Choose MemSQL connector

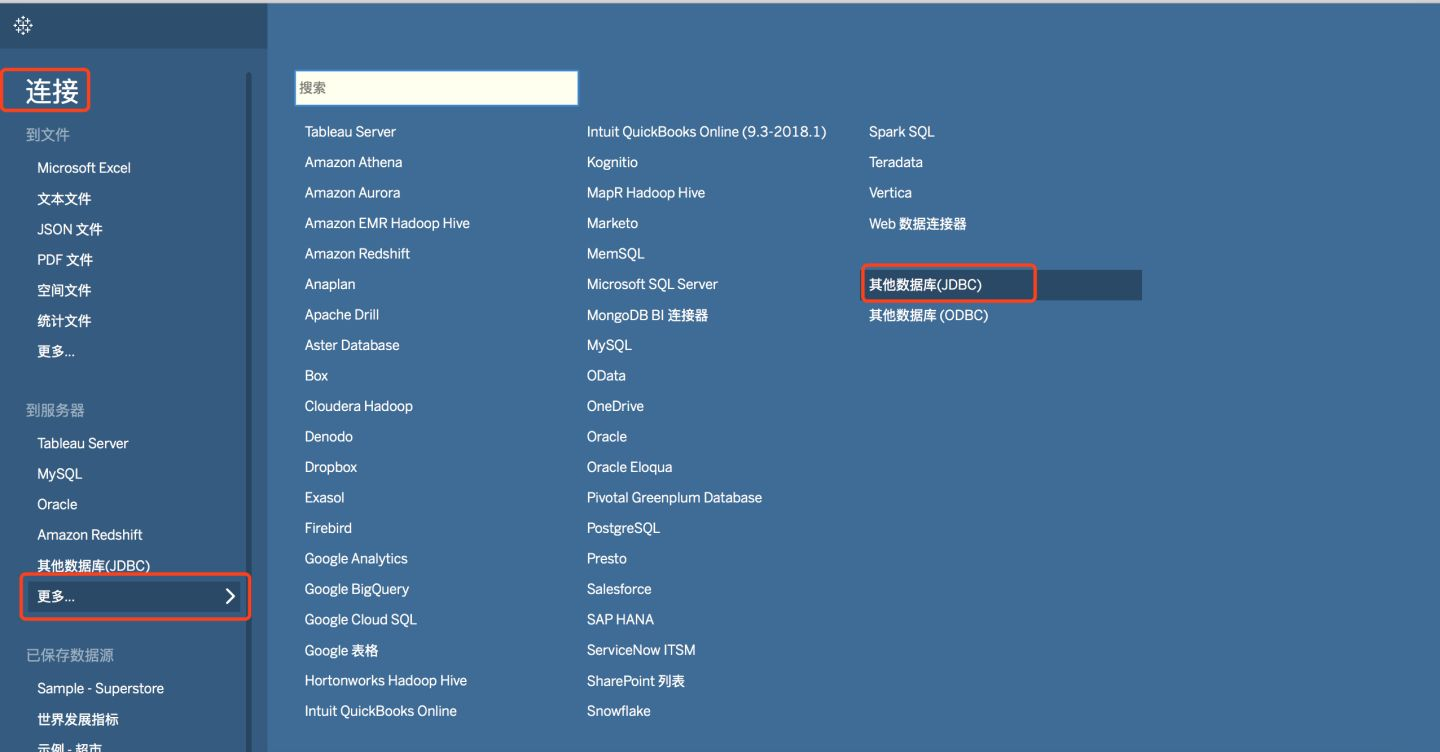pos(616,254)
